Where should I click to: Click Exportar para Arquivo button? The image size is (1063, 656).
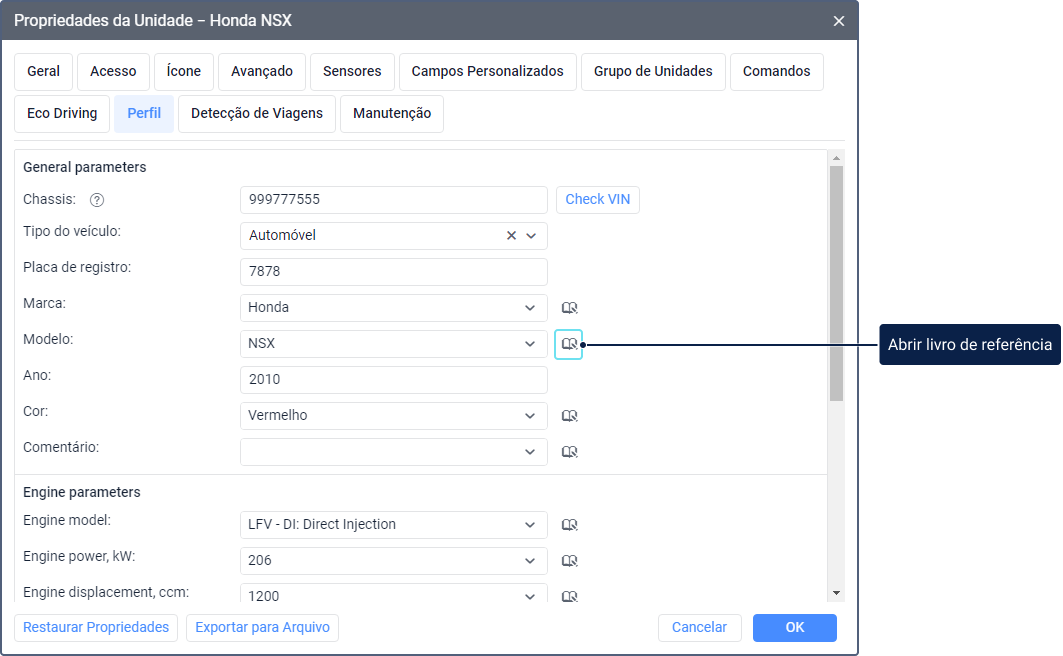click(x=262, y=628)
